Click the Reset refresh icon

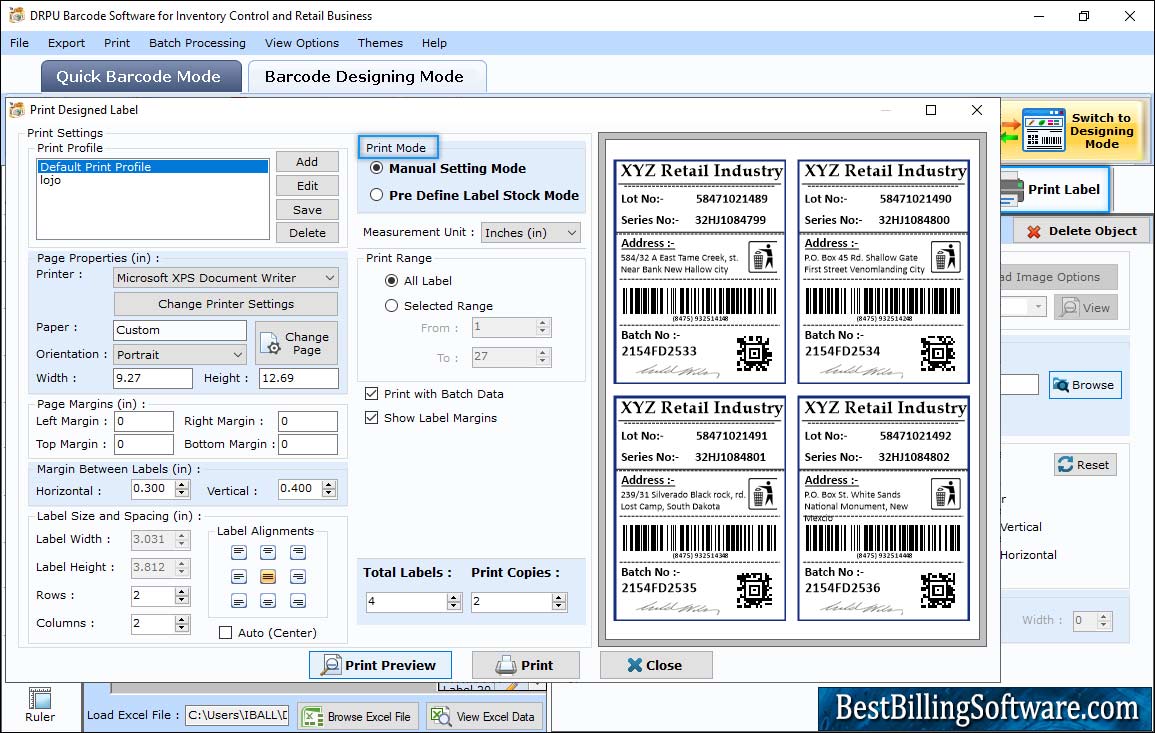[x=1065, y=464]
